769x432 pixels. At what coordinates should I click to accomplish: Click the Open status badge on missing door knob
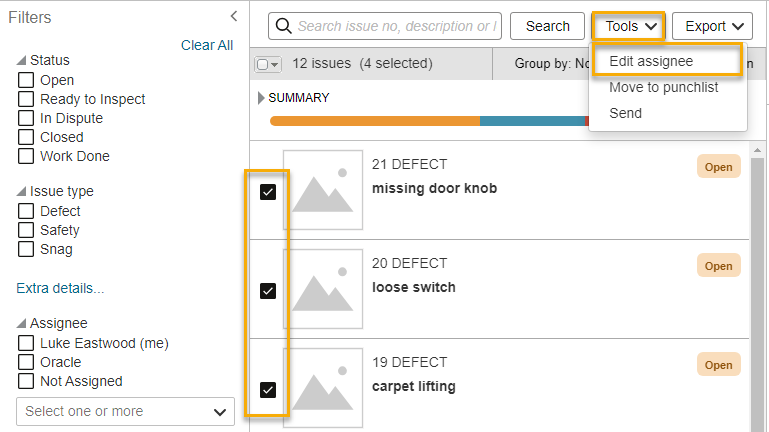[x=718, y=167]
